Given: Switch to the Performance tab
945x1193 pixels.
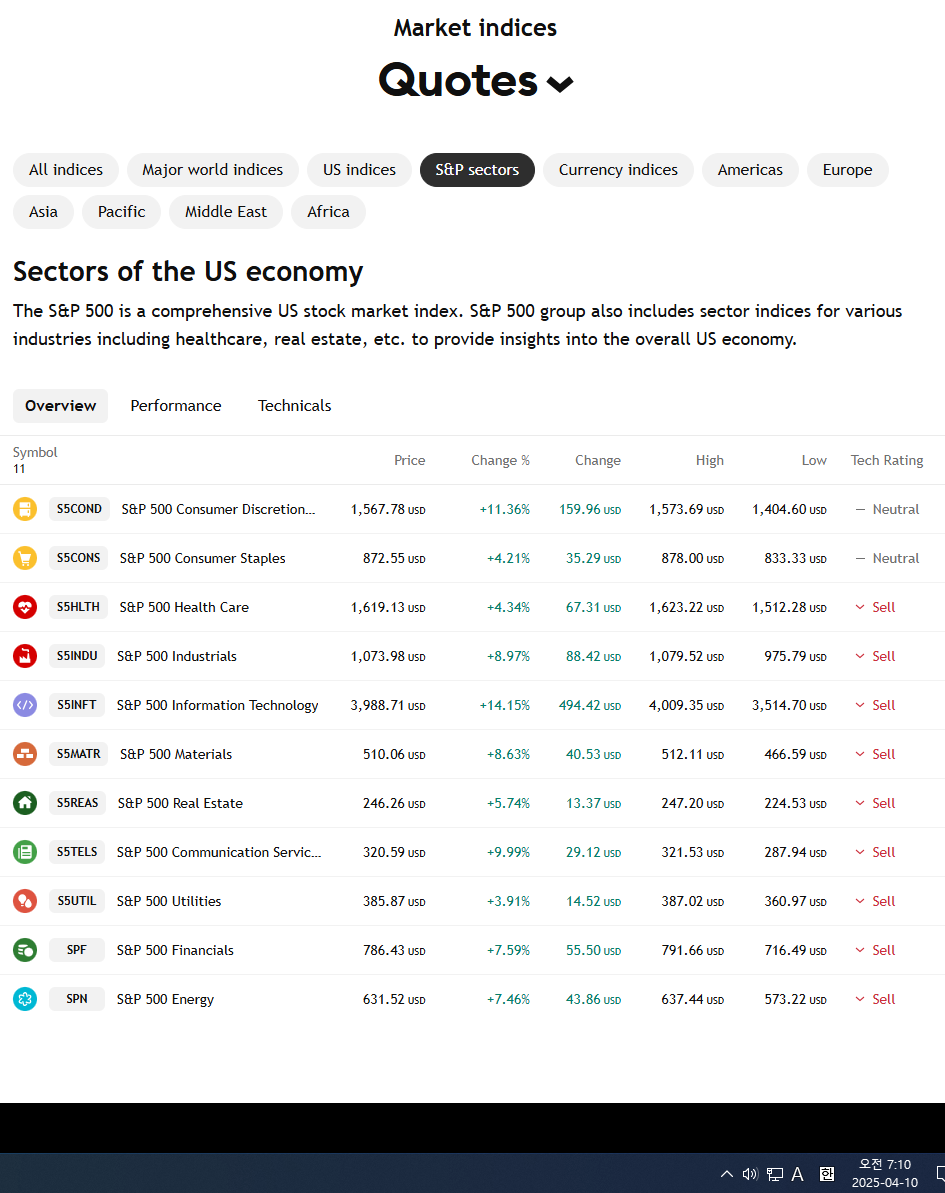Looking at the screenshot, I should pos(176,406).
